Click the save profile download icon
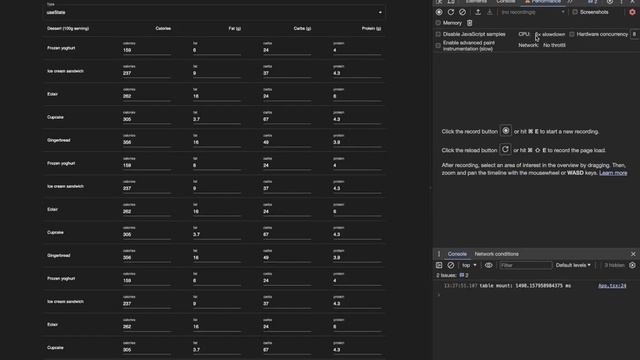The image size is (640, 360). (489, 12)
